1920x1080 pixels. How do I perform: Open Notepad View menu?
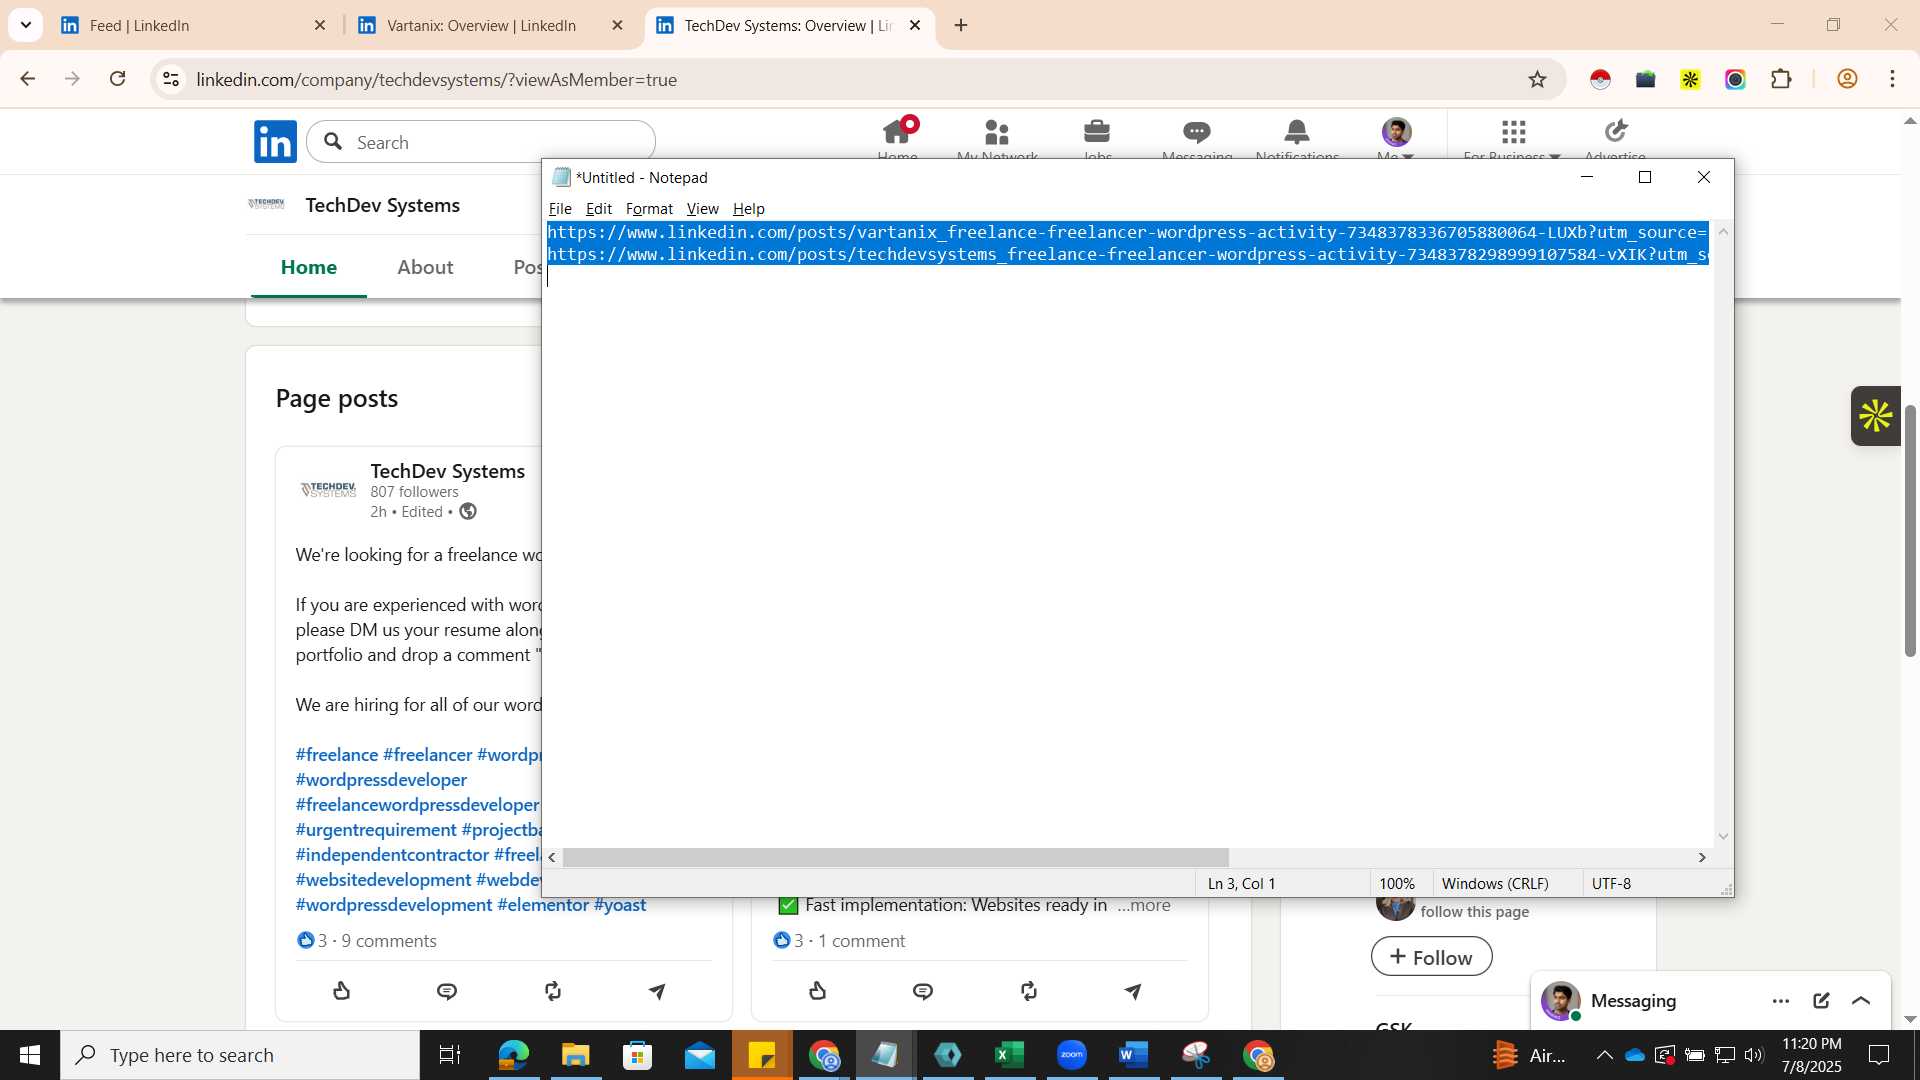(x=702, y=208)
